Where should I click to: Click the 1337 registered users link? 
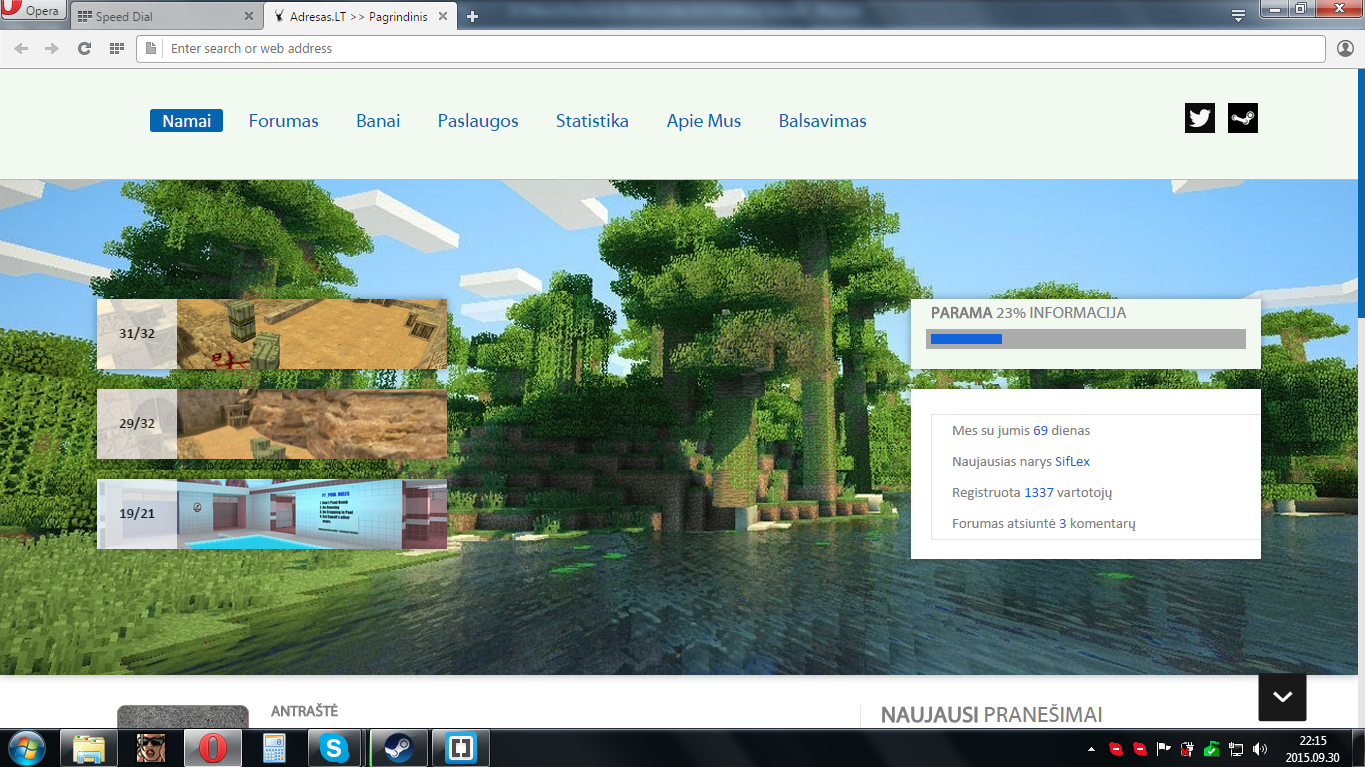coord(1040,493)
